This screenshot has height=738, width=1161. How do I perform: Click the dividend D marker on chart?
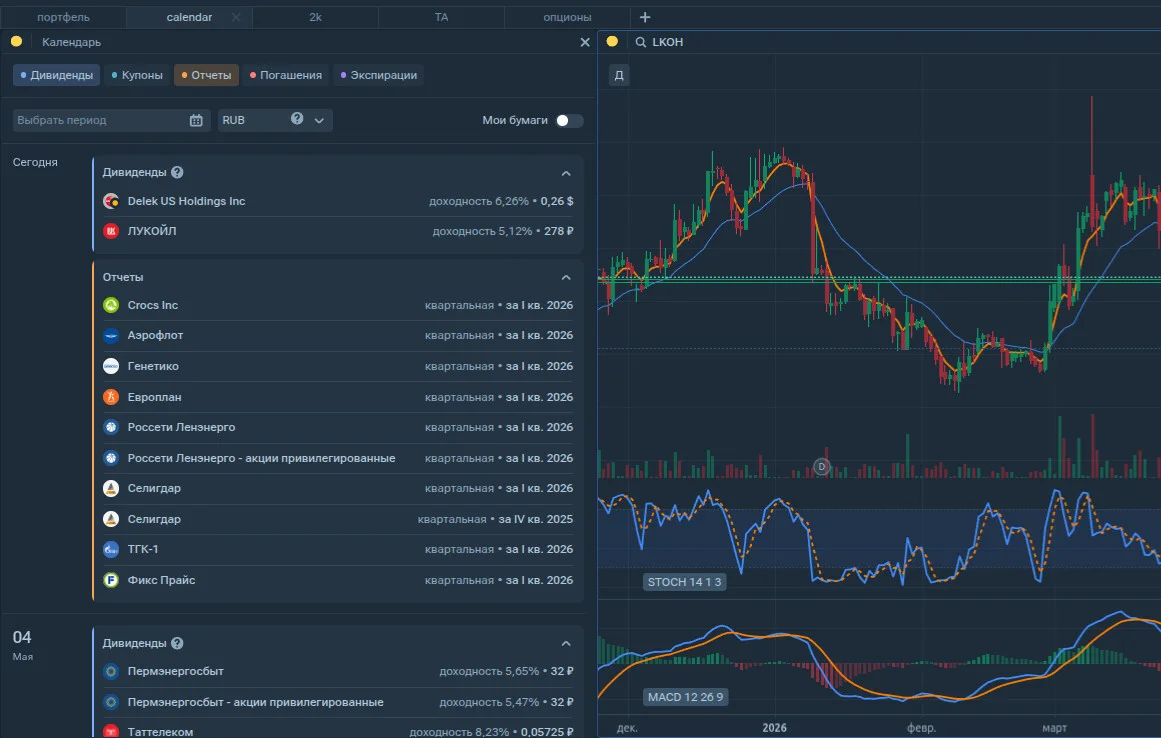pos(821,466)
